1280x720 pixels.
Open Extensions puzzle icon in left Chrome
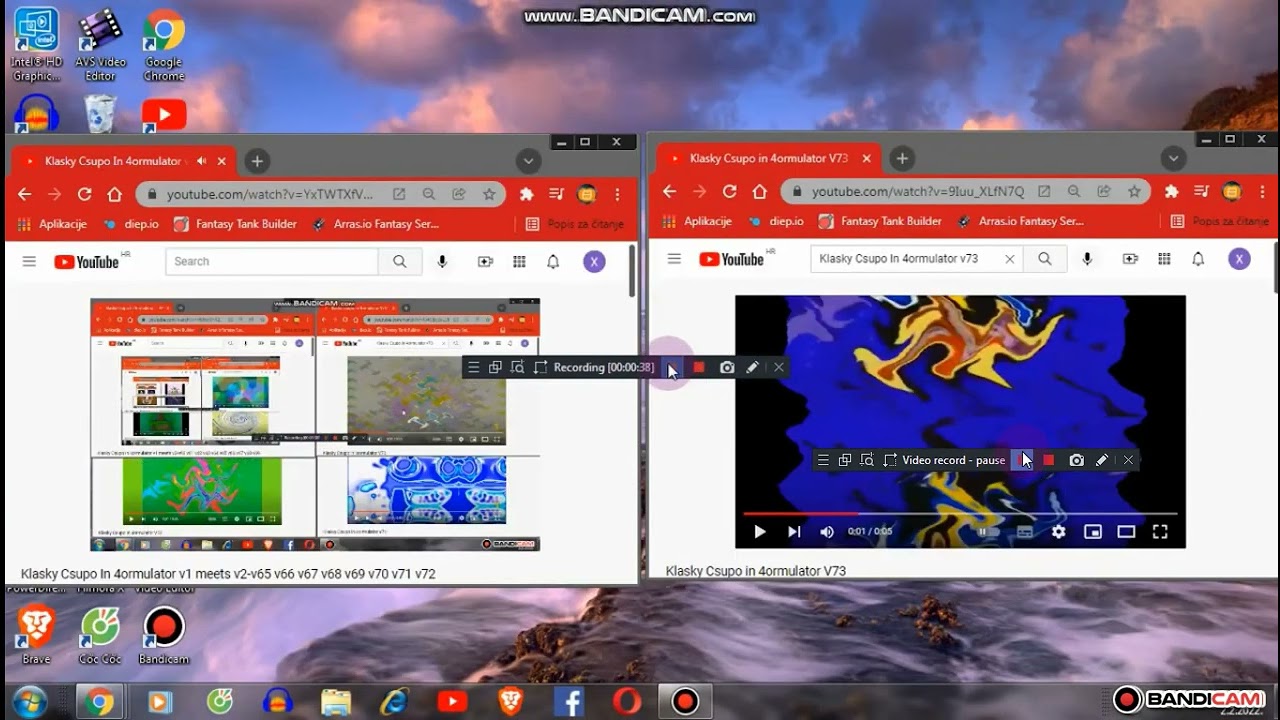click(527, 194)
